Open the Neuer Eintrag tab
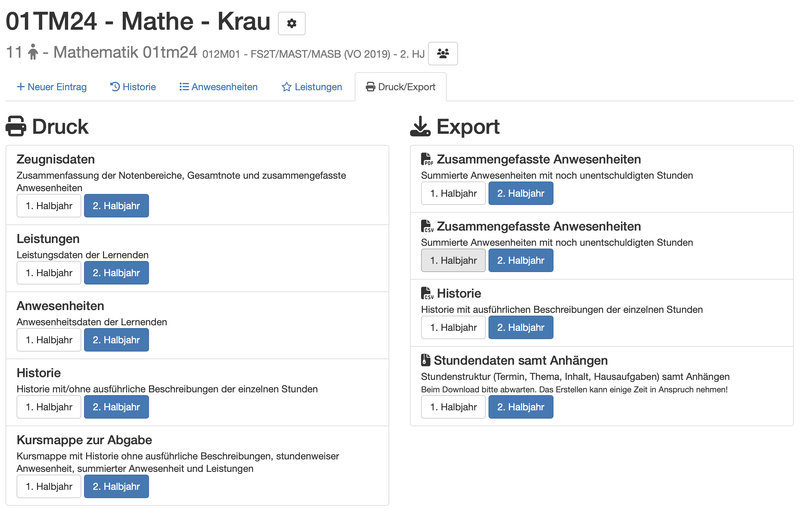The height and width of the screenshot is (513, 800). click(51, 87)
